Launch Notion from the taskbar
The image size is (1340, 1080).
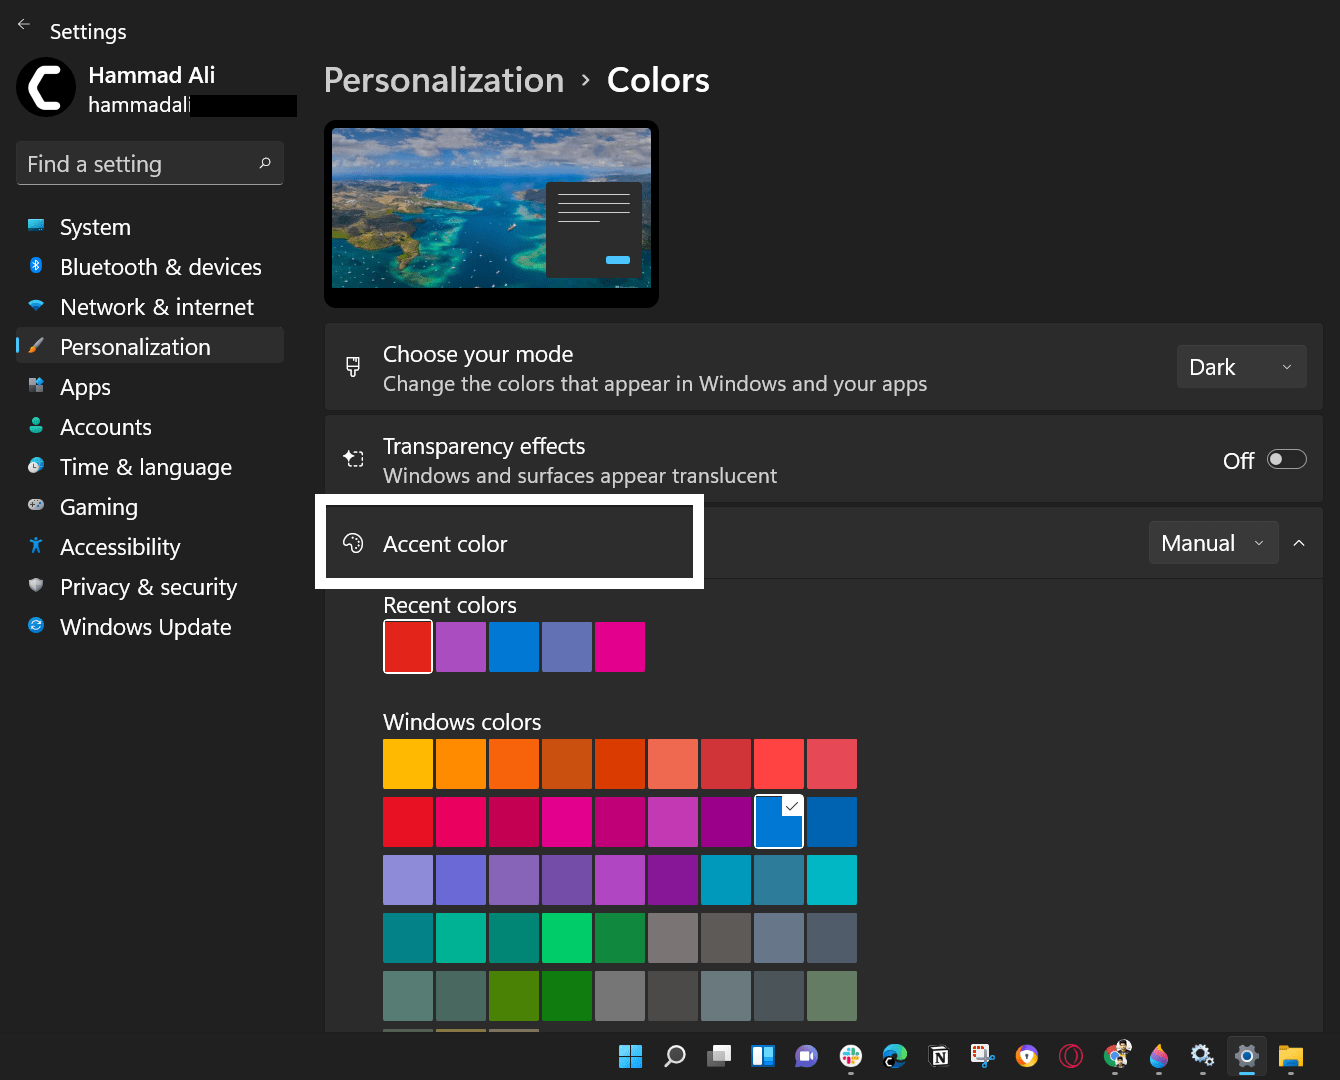point(939,1056)
